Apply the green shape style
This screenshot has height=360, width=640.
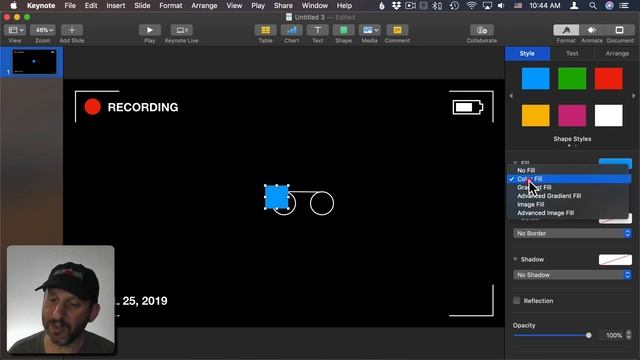(x=572, y=78)
